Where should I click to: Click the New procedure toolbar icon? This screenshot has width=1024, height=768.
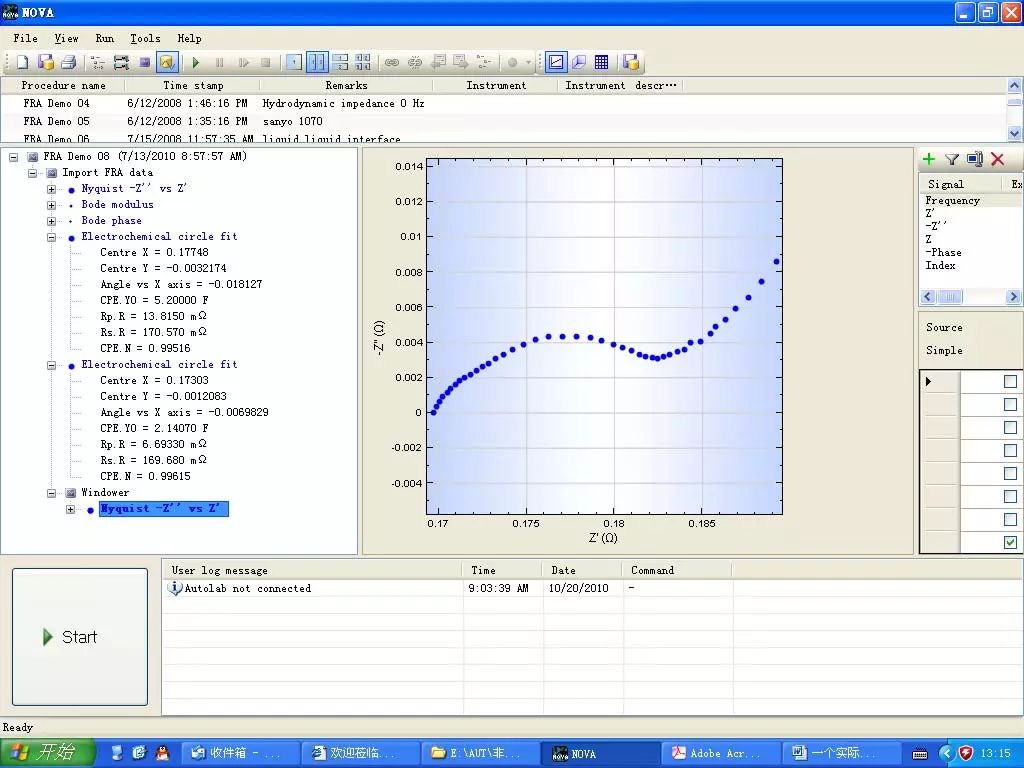22,62
